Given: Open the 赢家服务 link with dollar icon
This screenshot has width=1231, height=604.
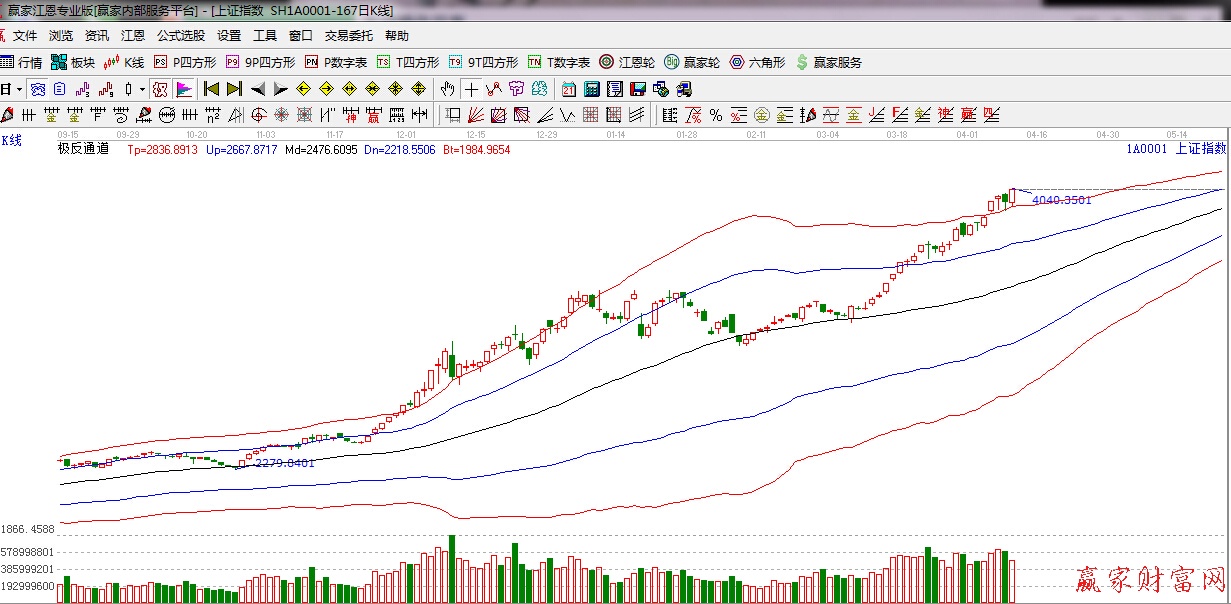Looking at the screenshot, I should coord(829,62).
